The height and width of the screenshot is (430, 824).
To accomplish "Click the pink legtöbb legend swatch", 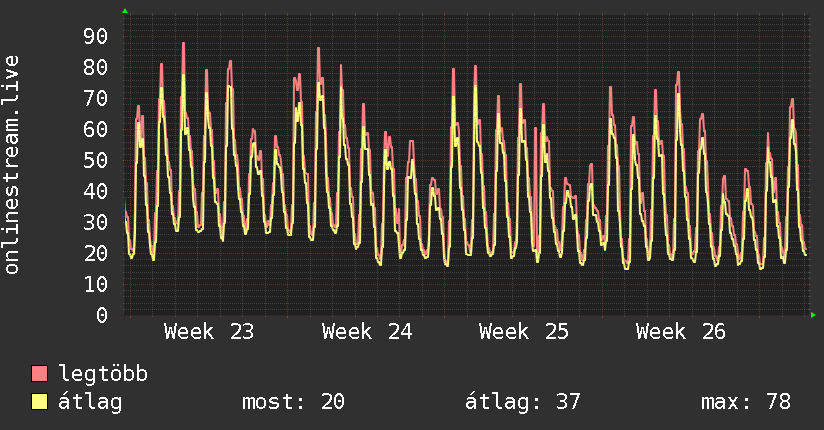I will pyautogui.click(x=39, y=373).
